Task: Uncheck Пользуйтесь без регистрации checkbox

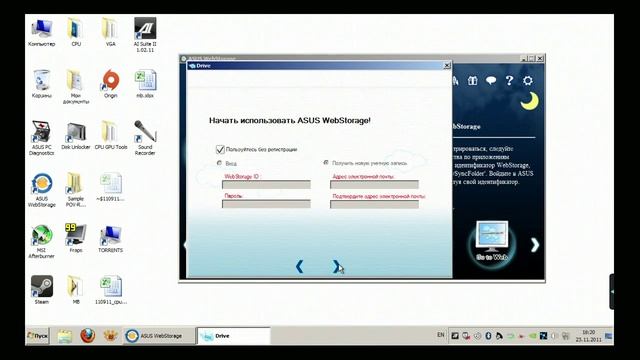Action: point(220,149)
